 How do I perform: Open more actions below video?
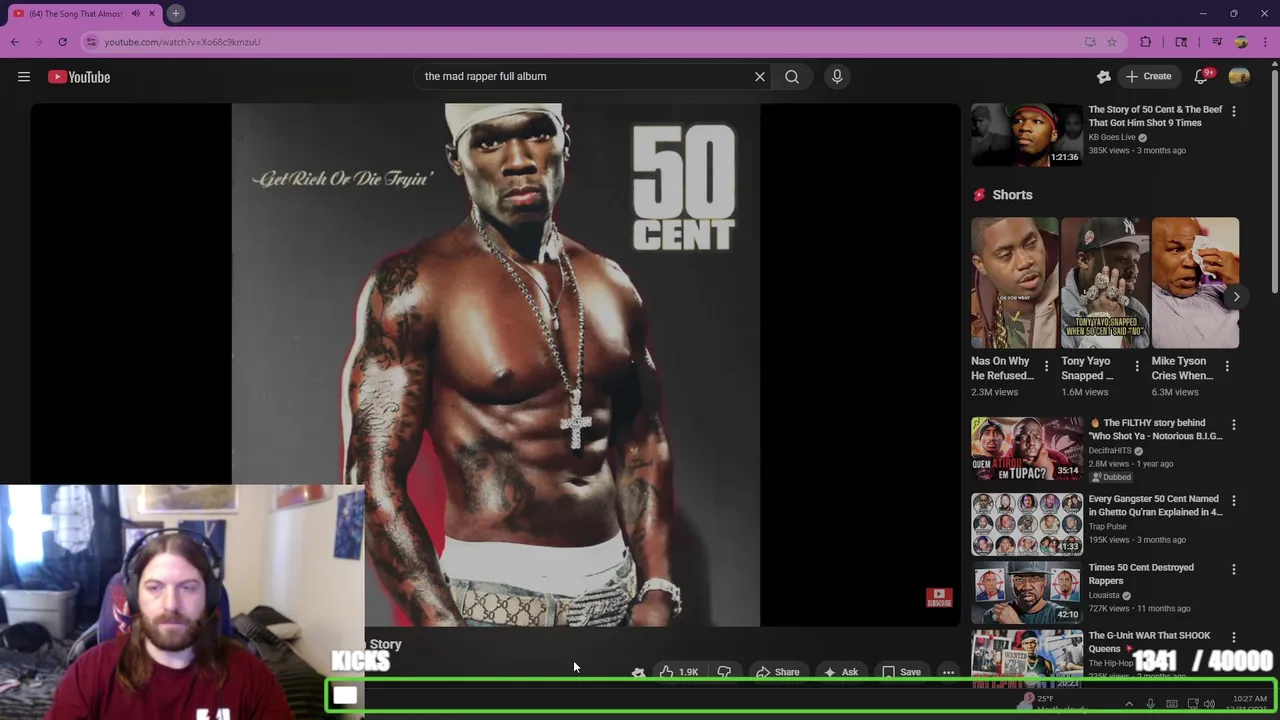948,672
